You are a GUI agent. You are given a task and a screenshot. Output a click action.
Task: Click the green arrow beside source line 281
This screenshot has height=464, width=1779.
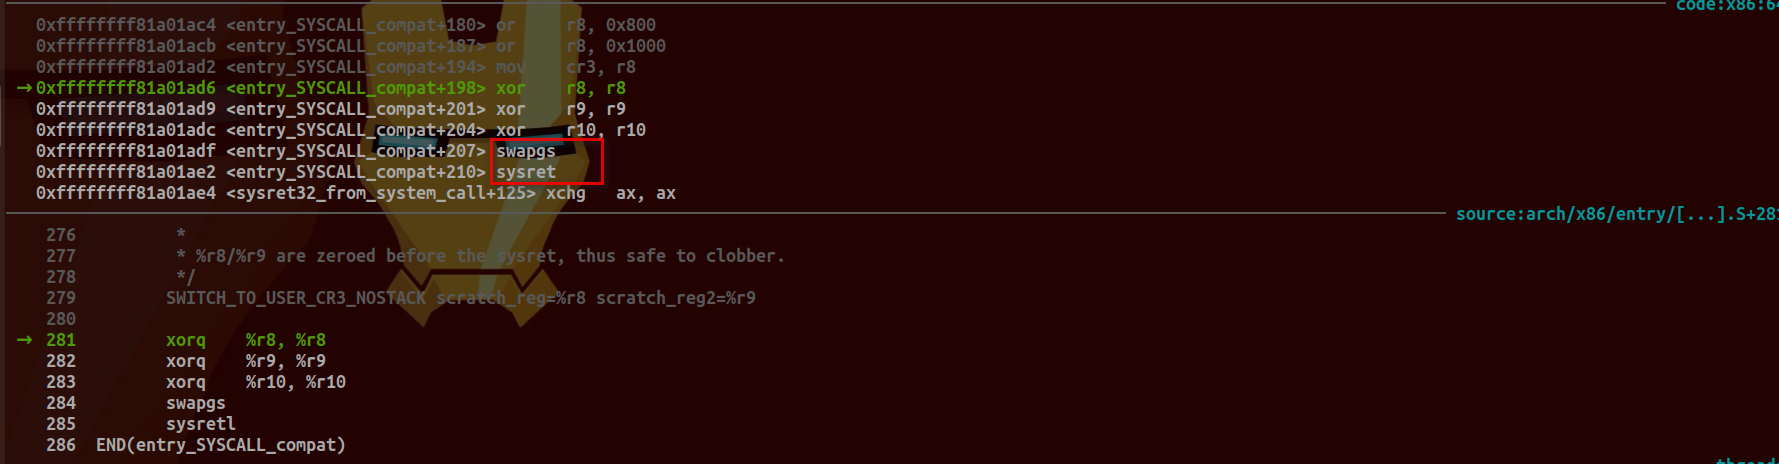pos(24,340)
